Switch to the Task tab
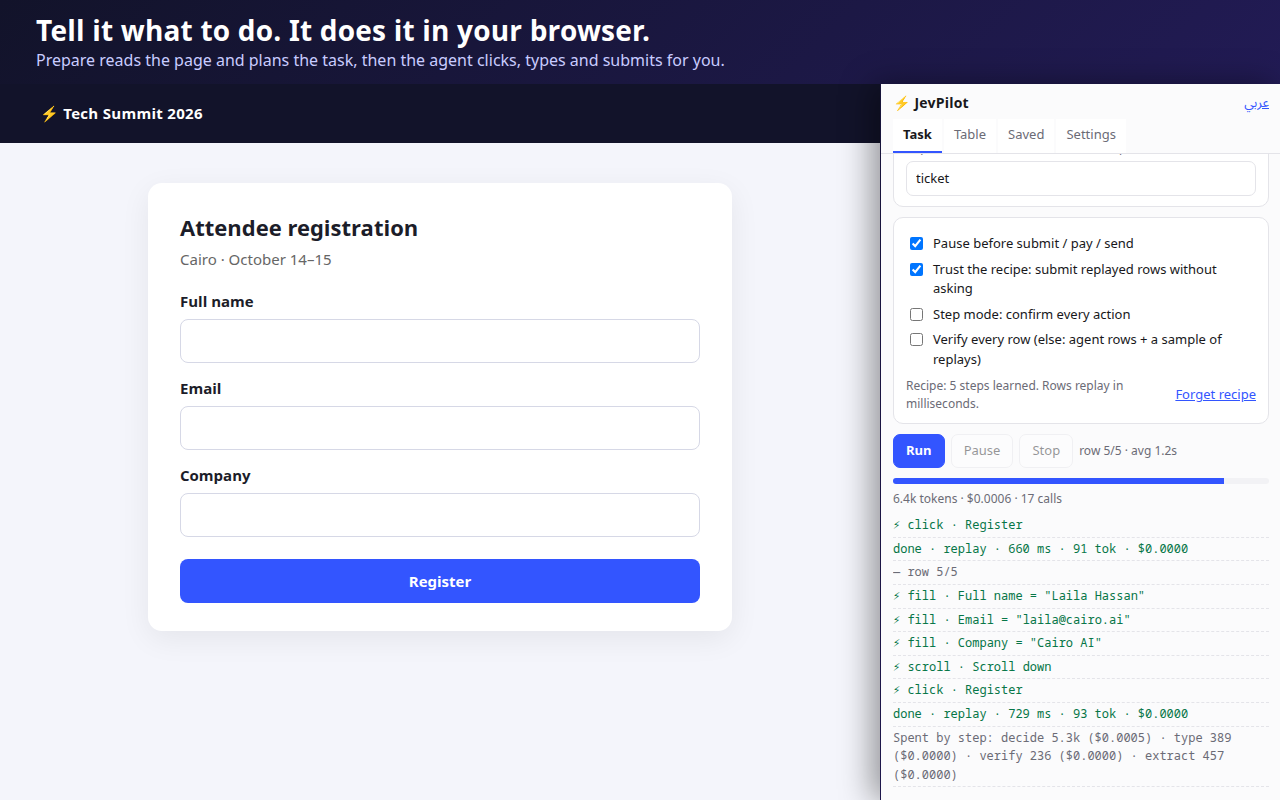This screenshot has height=800, width=1280. [x=917, y=135]
